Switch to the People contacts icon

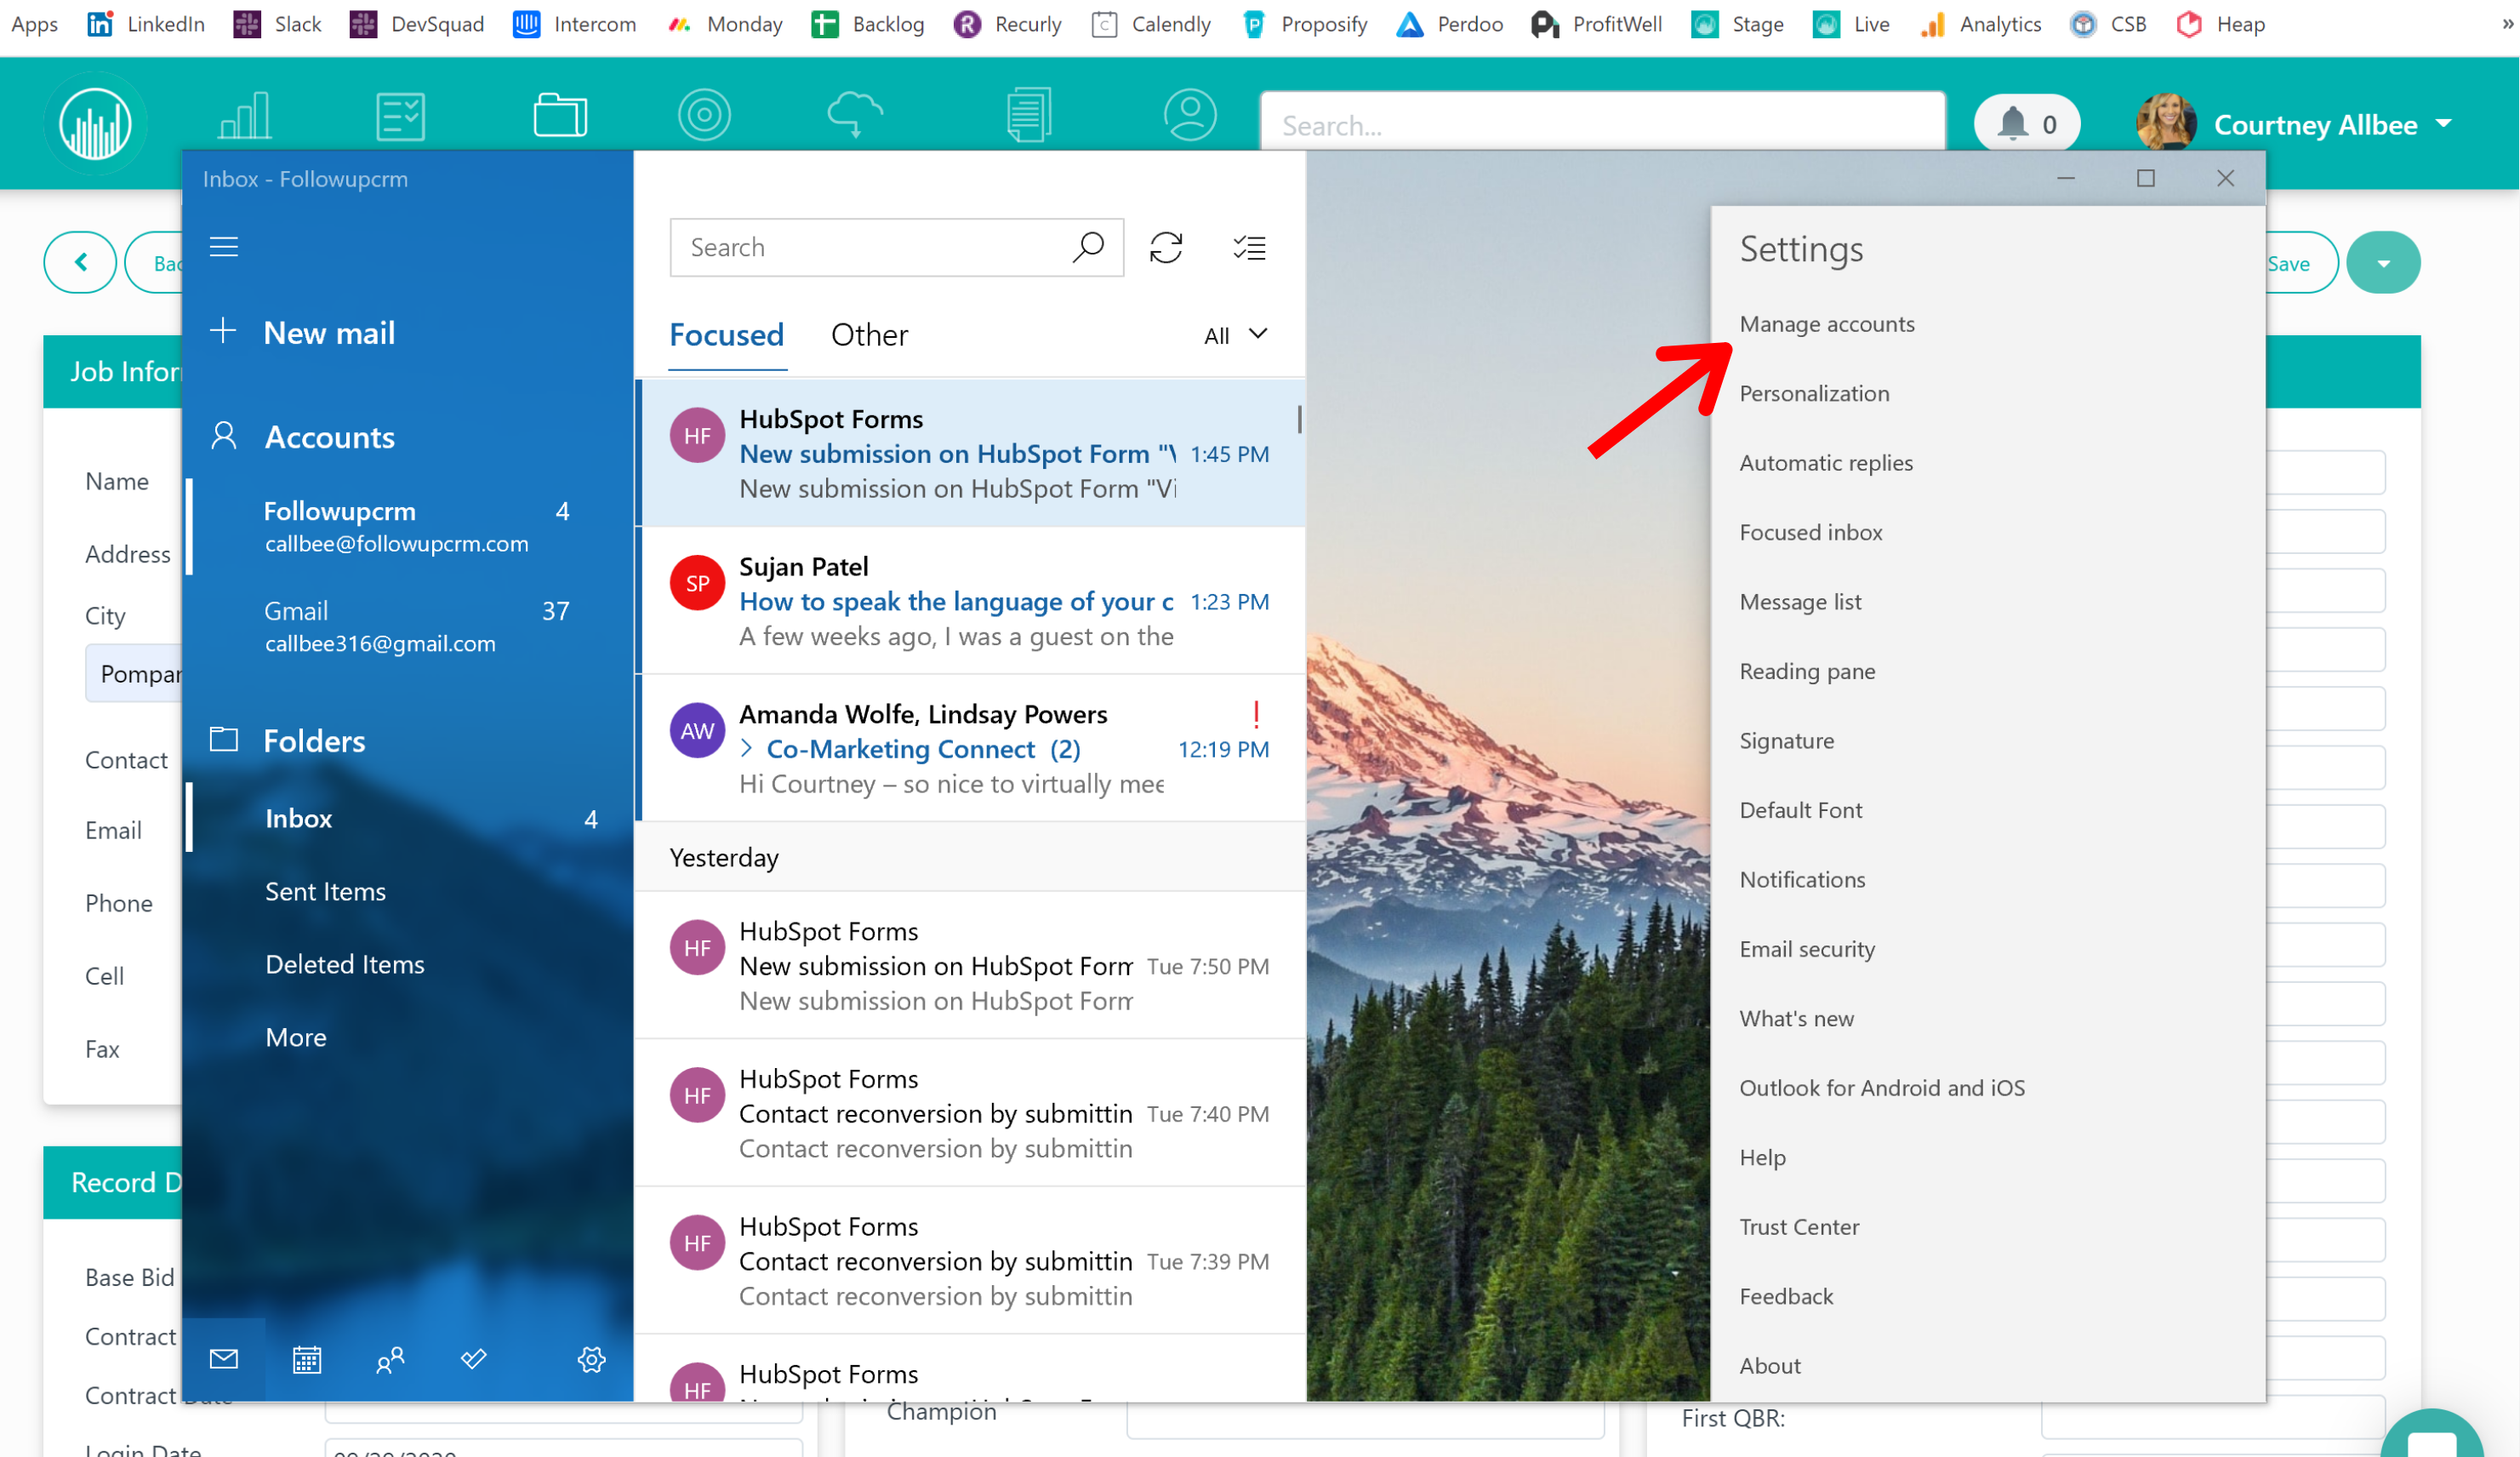390,1359
